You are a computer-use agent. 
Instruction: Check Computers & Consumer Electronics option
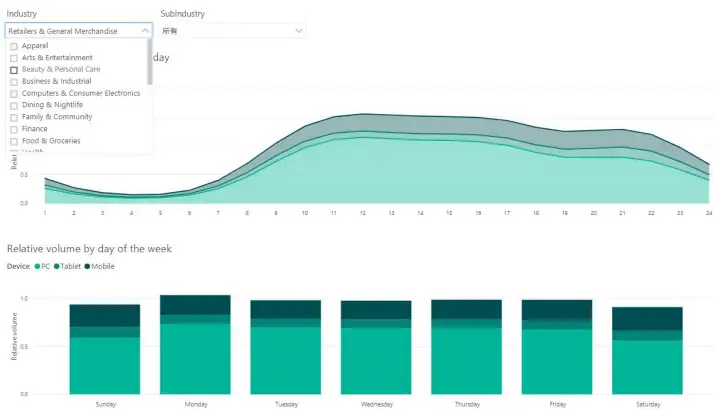click(14, 93)
